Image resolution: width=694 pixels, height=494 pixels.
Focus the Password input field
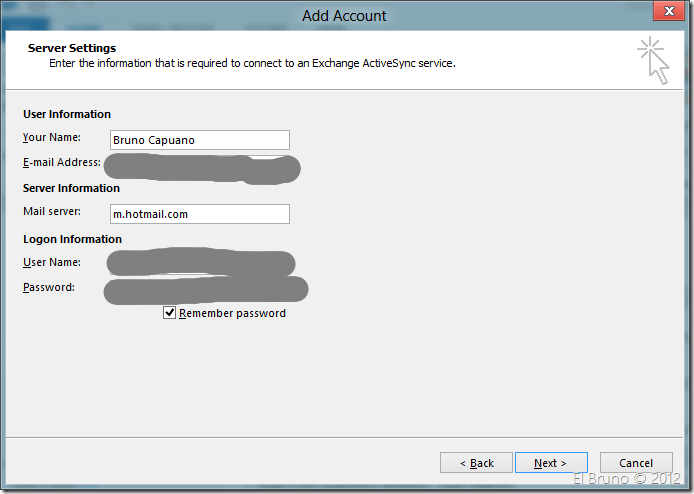pyautogui.click(x=205, y=290)
